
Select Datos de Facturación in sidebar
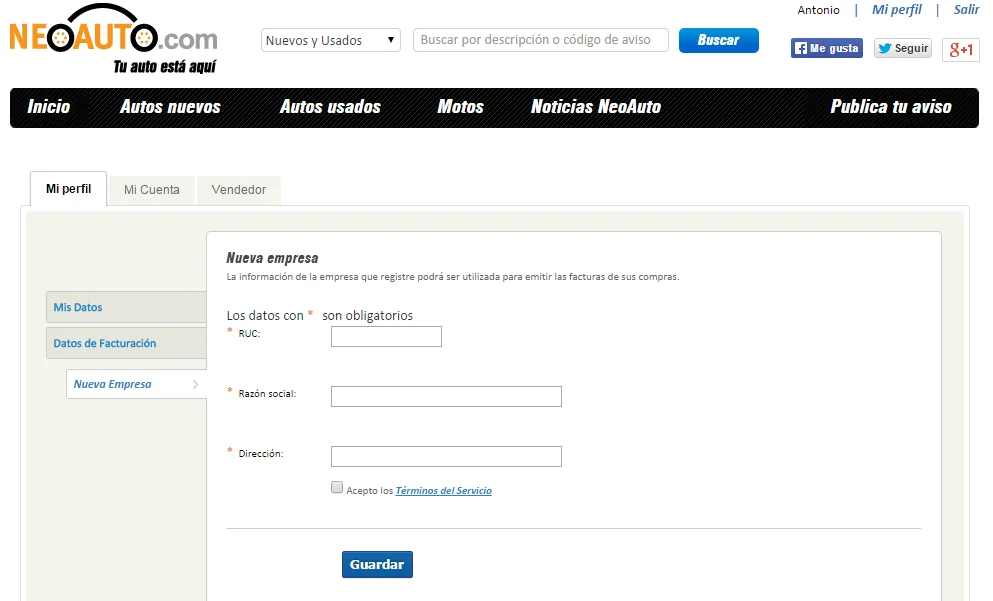pyautogui.click(x=105, y=343)
